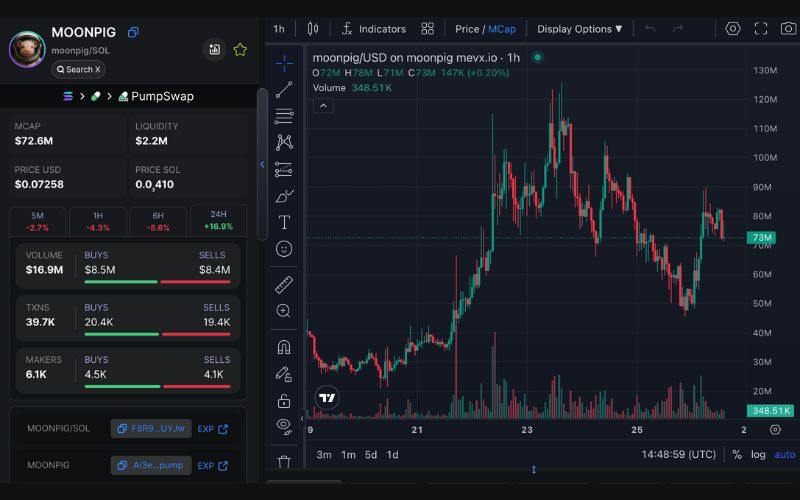Lock all drawing tools
Image resolution: width=800 pixels, height=500 pixels.
point(284,401)
